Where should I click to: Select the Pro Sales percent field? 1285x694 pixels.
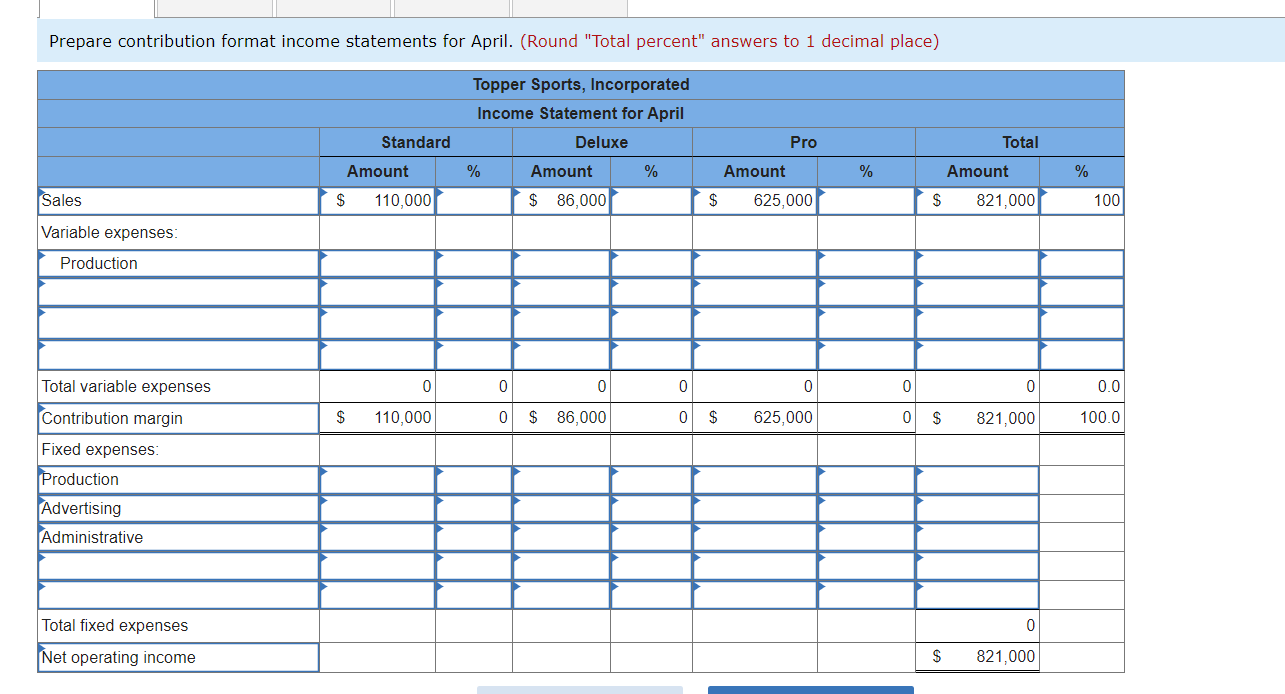[866, 201]
